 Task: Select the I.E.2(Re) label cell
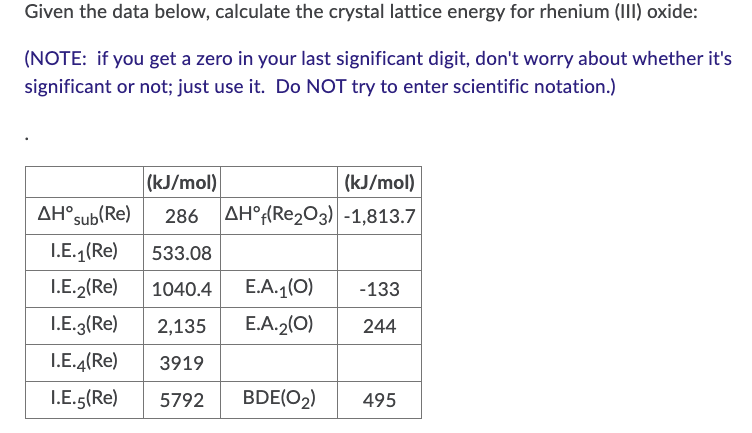coord(84,289)
